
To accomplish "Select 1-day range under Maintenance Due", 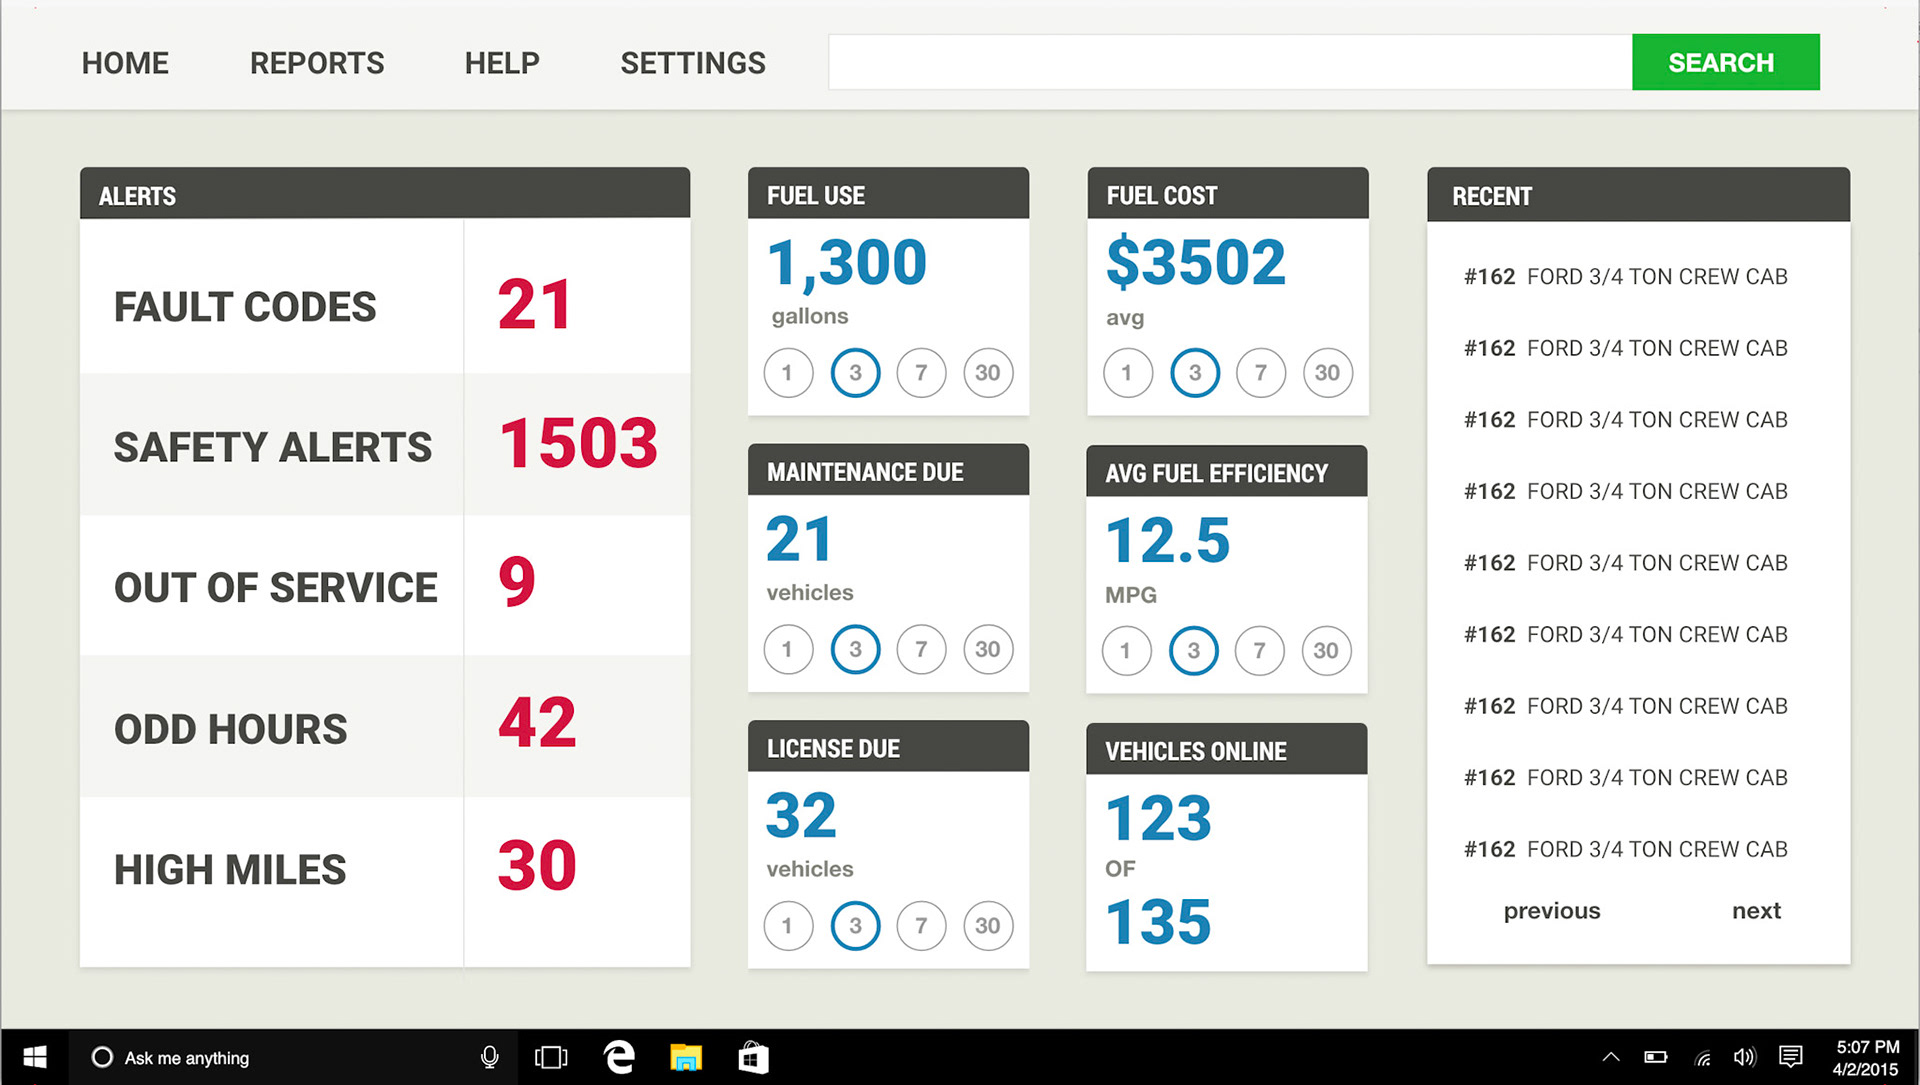I will pos(788,649).
